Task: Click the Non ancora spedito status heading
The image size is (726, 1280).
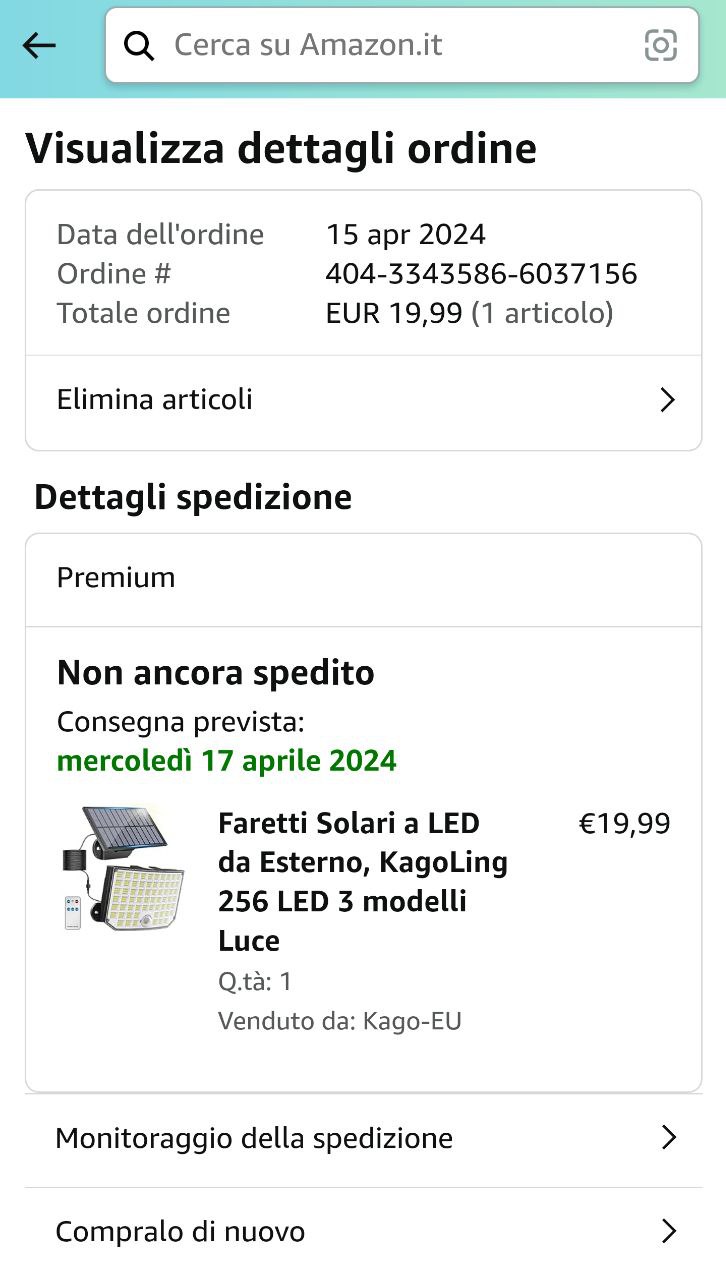Action: tap(216, 673)
